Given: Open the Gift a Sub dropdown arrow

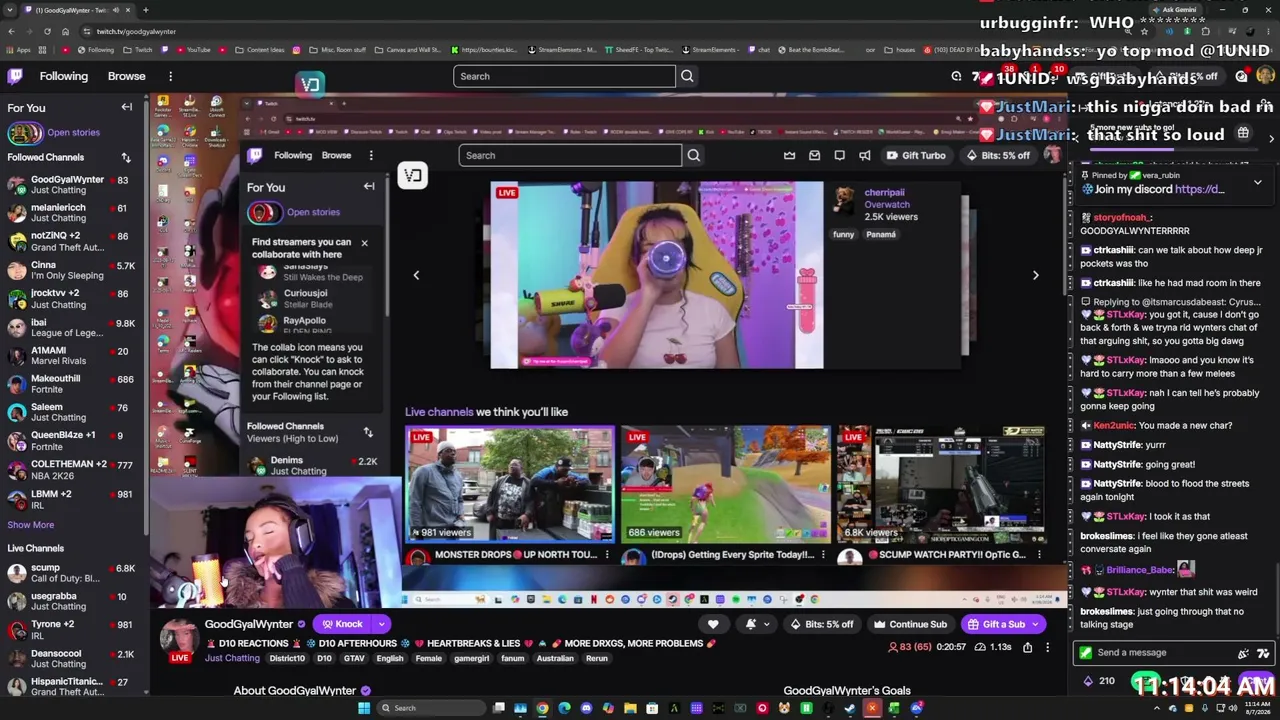Looking at the screenshot, I should coord(1036,624).
